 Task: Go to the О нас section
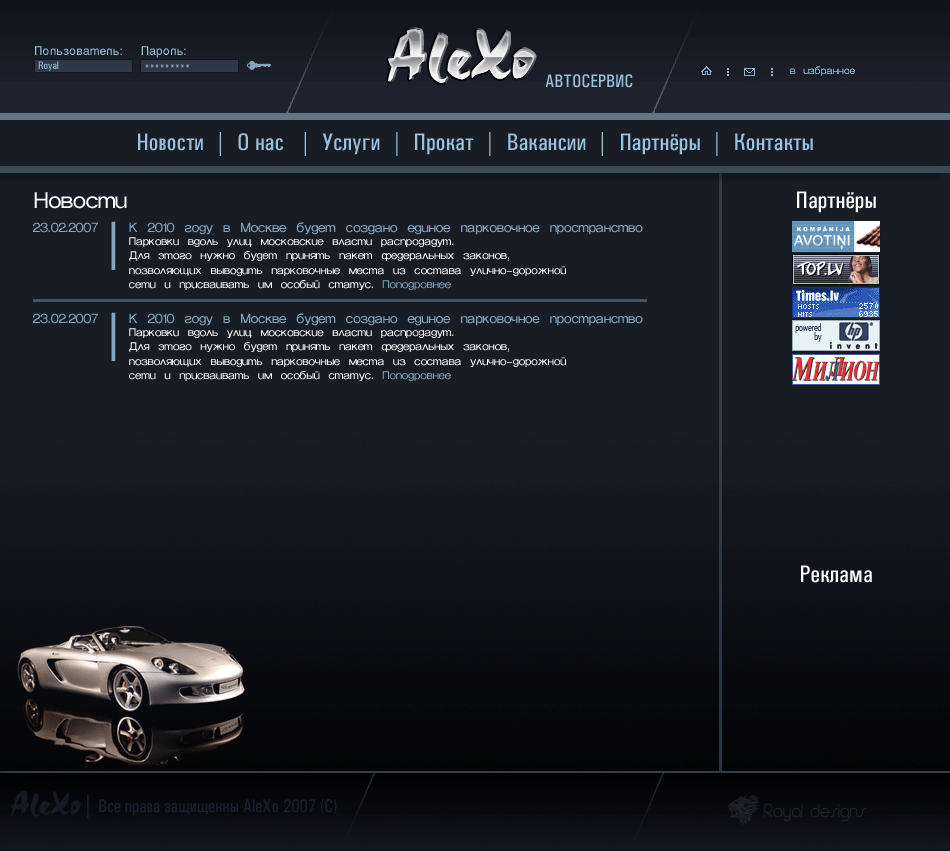pos(259,142)
